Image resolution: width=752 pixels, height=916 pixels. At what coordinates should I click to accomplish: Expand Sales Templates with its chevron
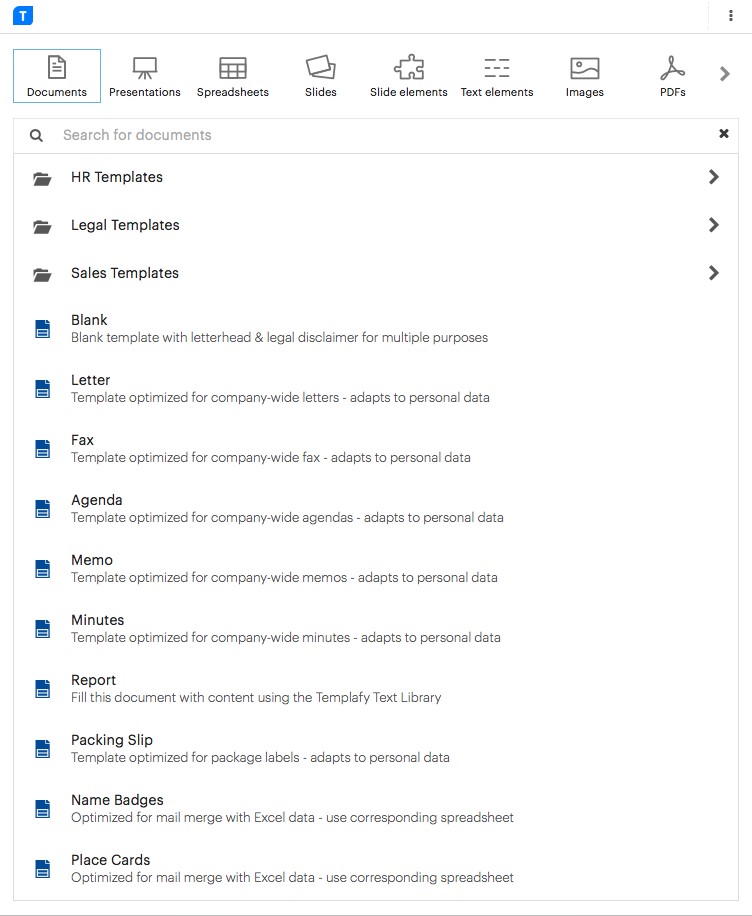pos(713,273)
